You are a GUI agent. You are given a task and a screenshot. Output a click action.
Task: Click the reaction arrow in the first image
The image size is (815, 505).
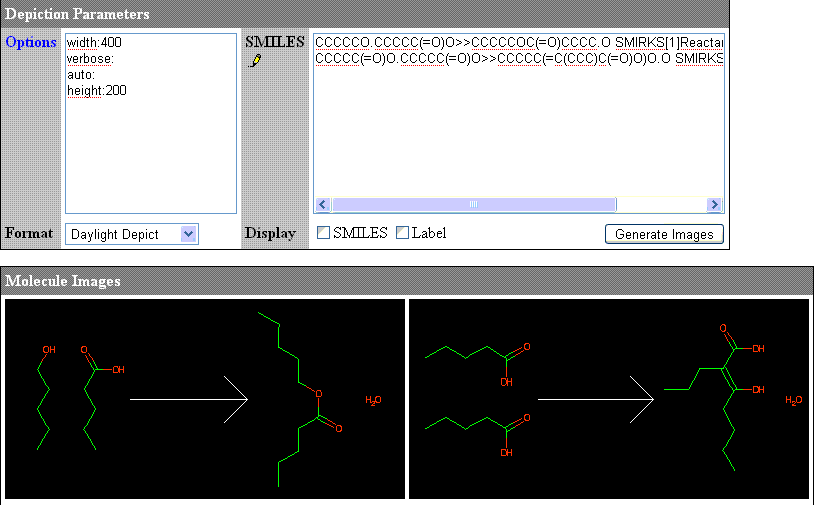(x=188, y=399)
